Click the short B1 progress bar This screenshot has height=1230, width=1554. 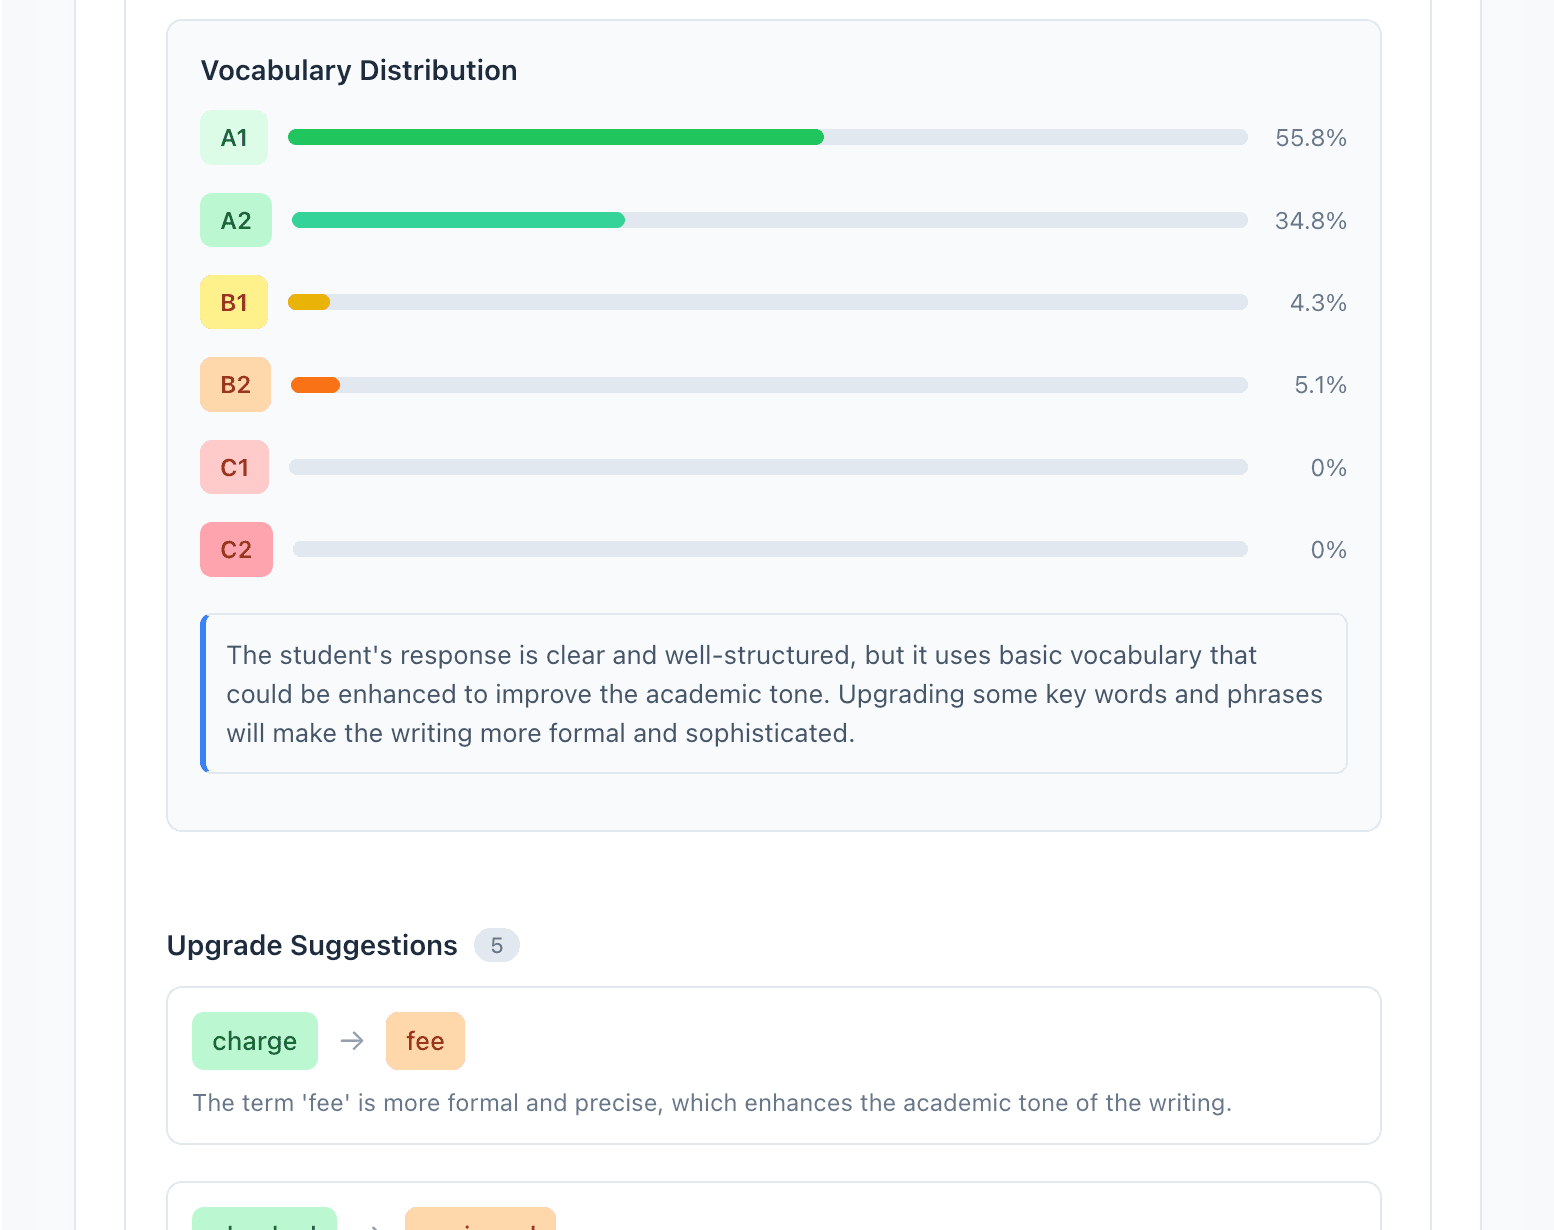308,302
